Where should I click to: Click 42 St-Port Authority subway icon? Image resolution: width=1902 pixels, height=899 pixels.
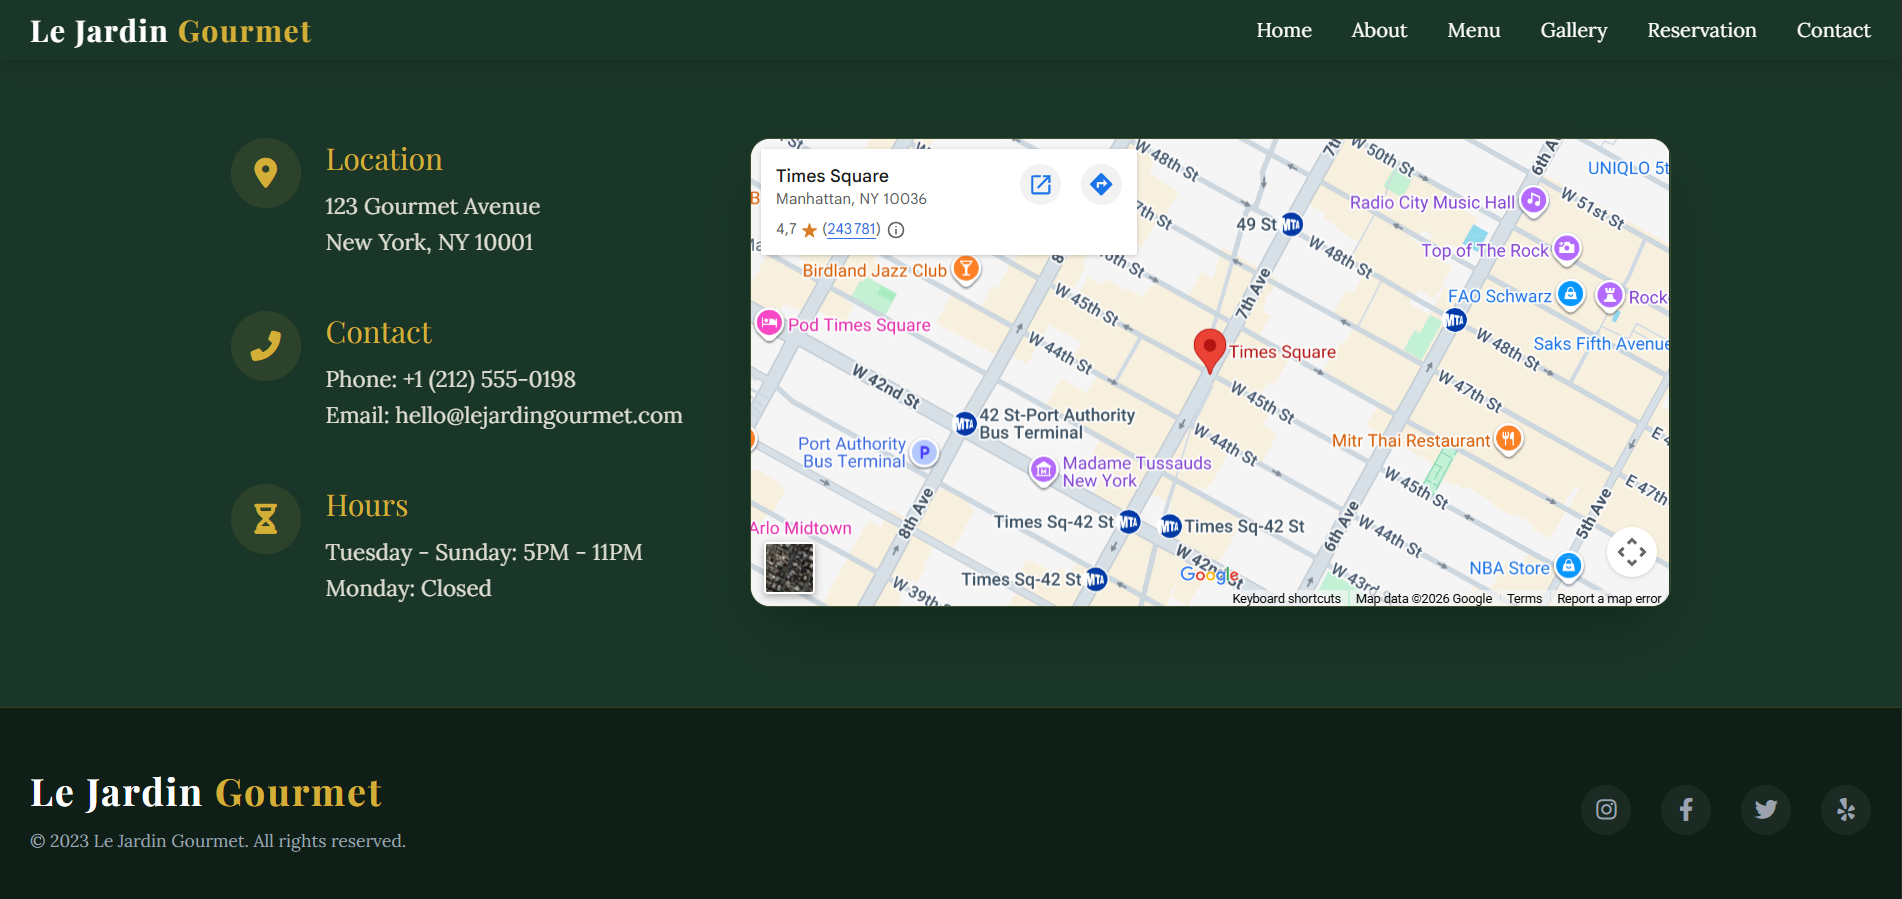click(x=965, y=424)
